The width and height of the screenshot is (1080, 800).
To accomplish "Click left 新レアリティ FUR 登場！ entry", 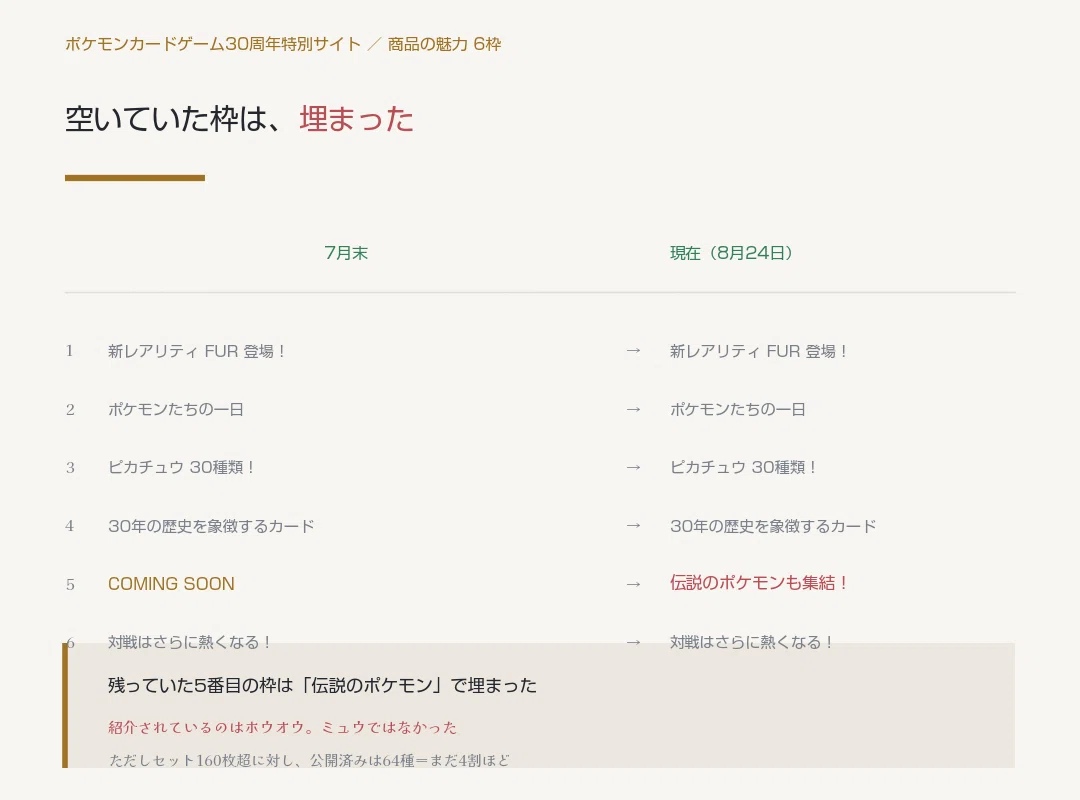I will pyautogui.click(x=197, y=351).
